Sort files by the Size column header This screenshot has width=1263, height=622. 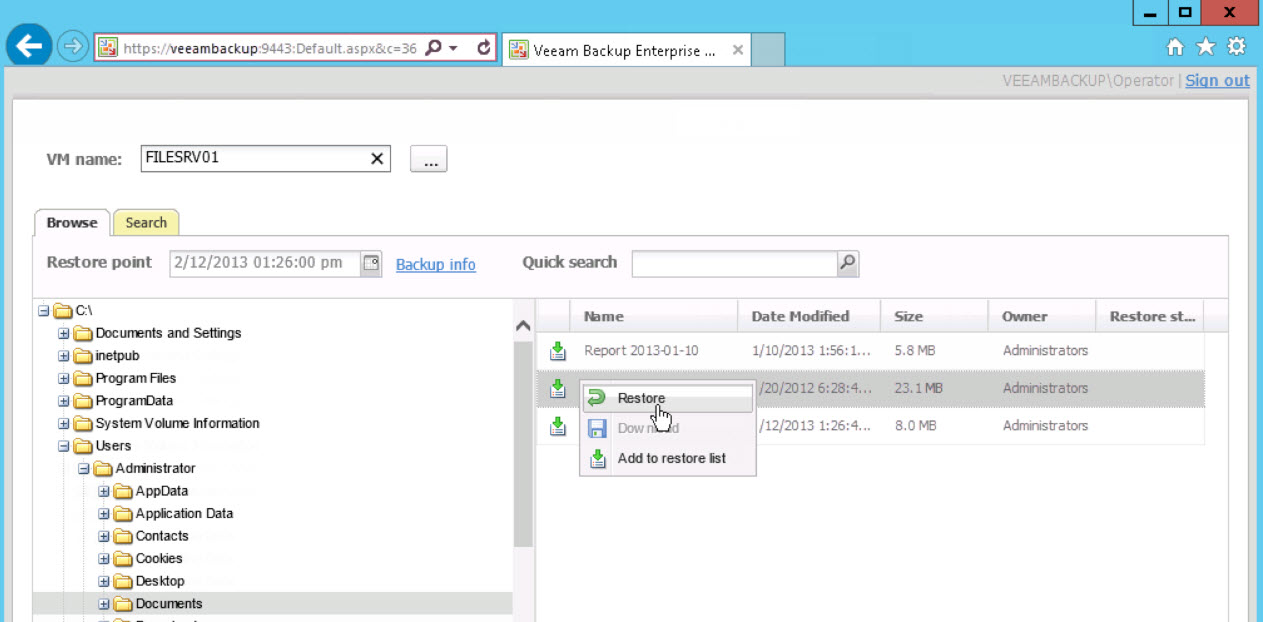[x=934, y=316]
